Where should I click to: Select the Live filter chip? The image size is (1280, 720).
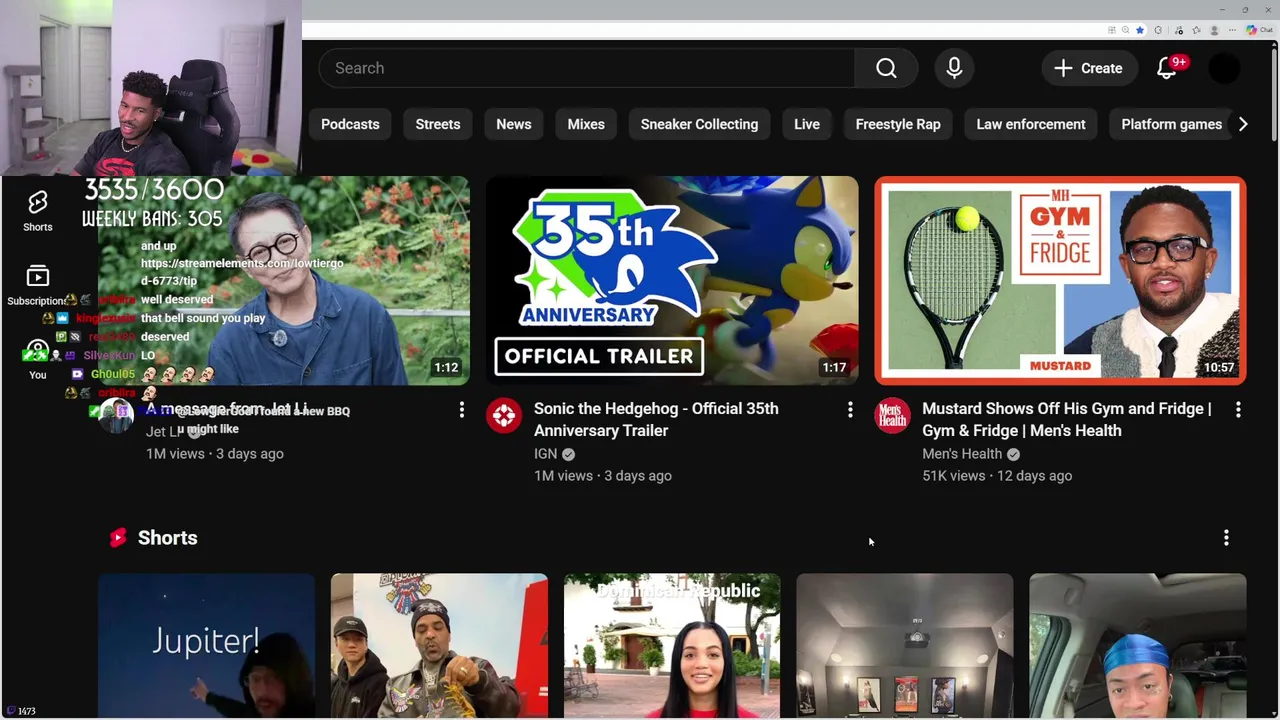pyautogui.click(x=807, y=124)
